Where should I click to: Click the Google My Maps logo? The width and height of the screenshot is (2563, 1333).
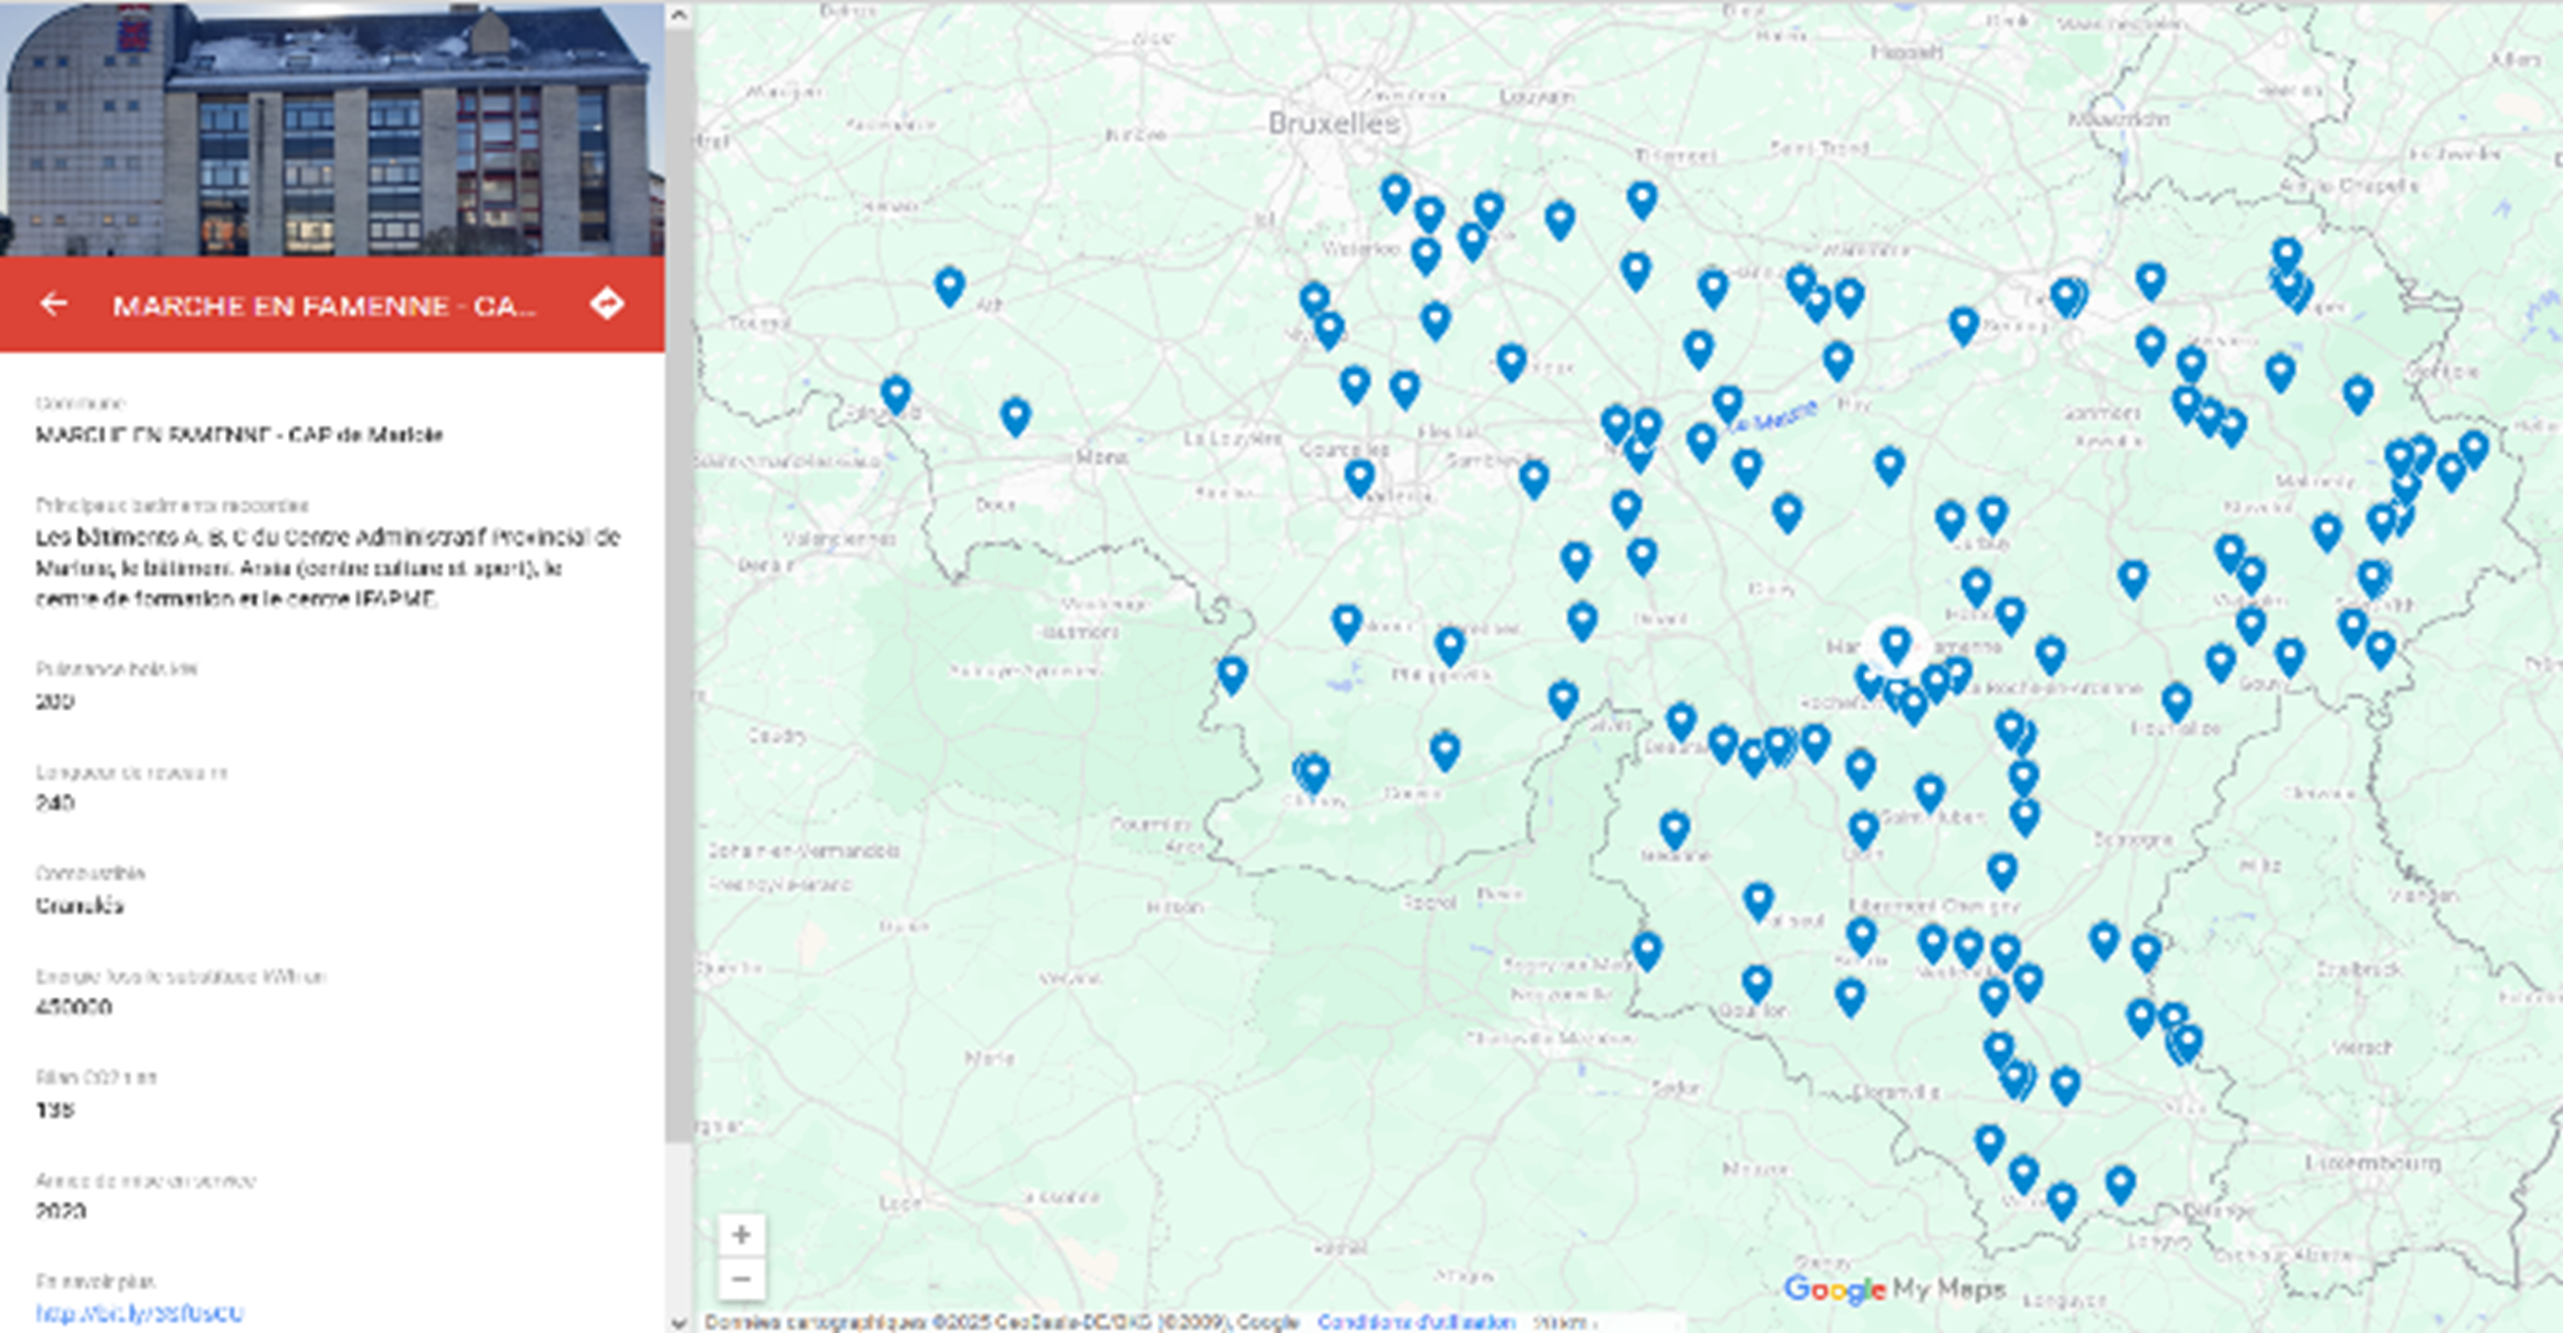click(x=1895, y=1289)
